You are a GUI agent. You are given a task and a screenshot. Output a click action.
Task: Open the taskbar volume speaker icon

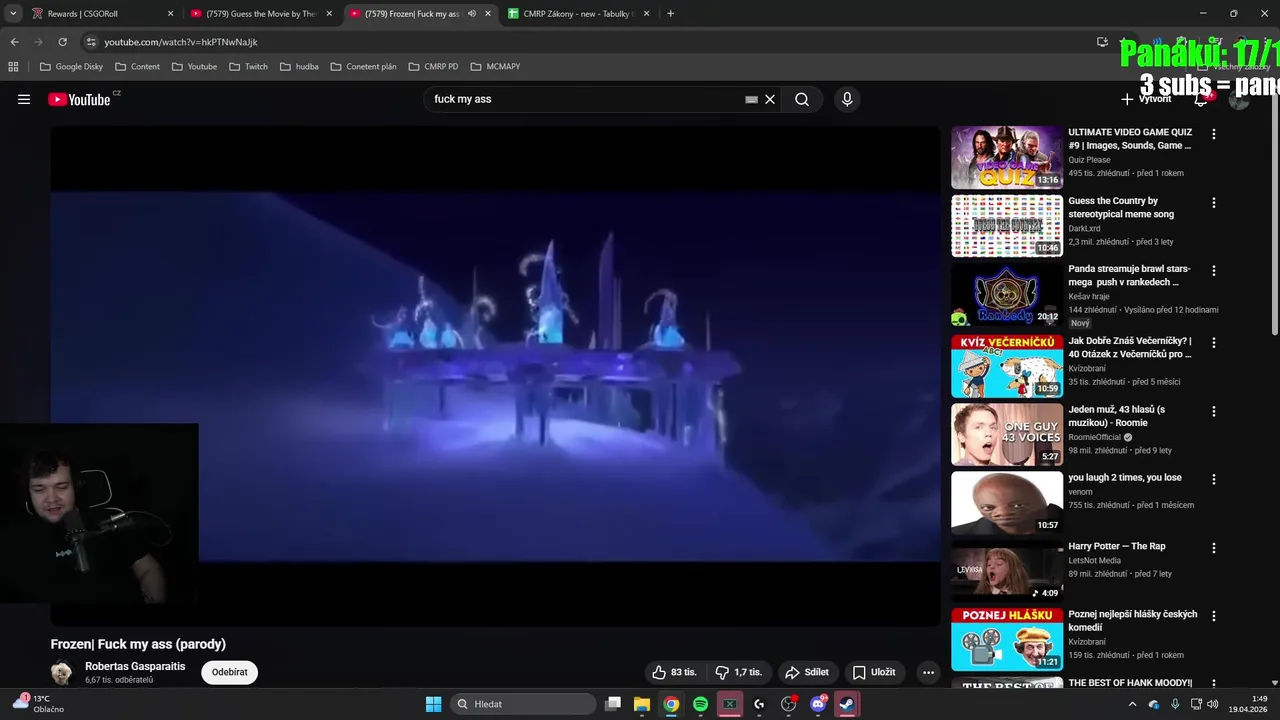[1212, 704]
